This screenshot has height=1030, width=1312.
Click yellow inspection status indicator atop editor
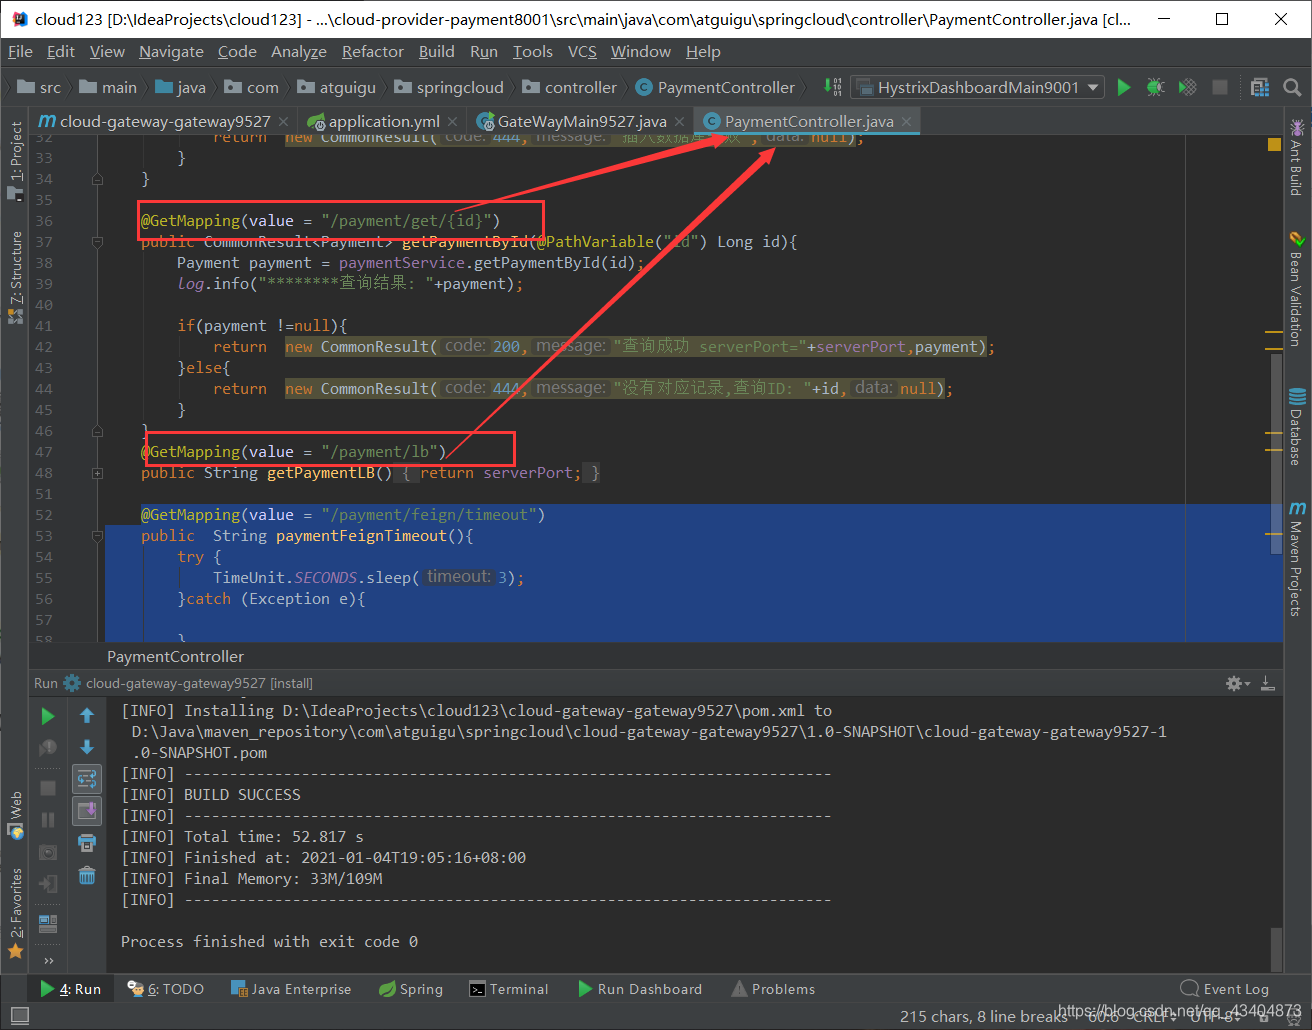click(x=1274, y=144)
